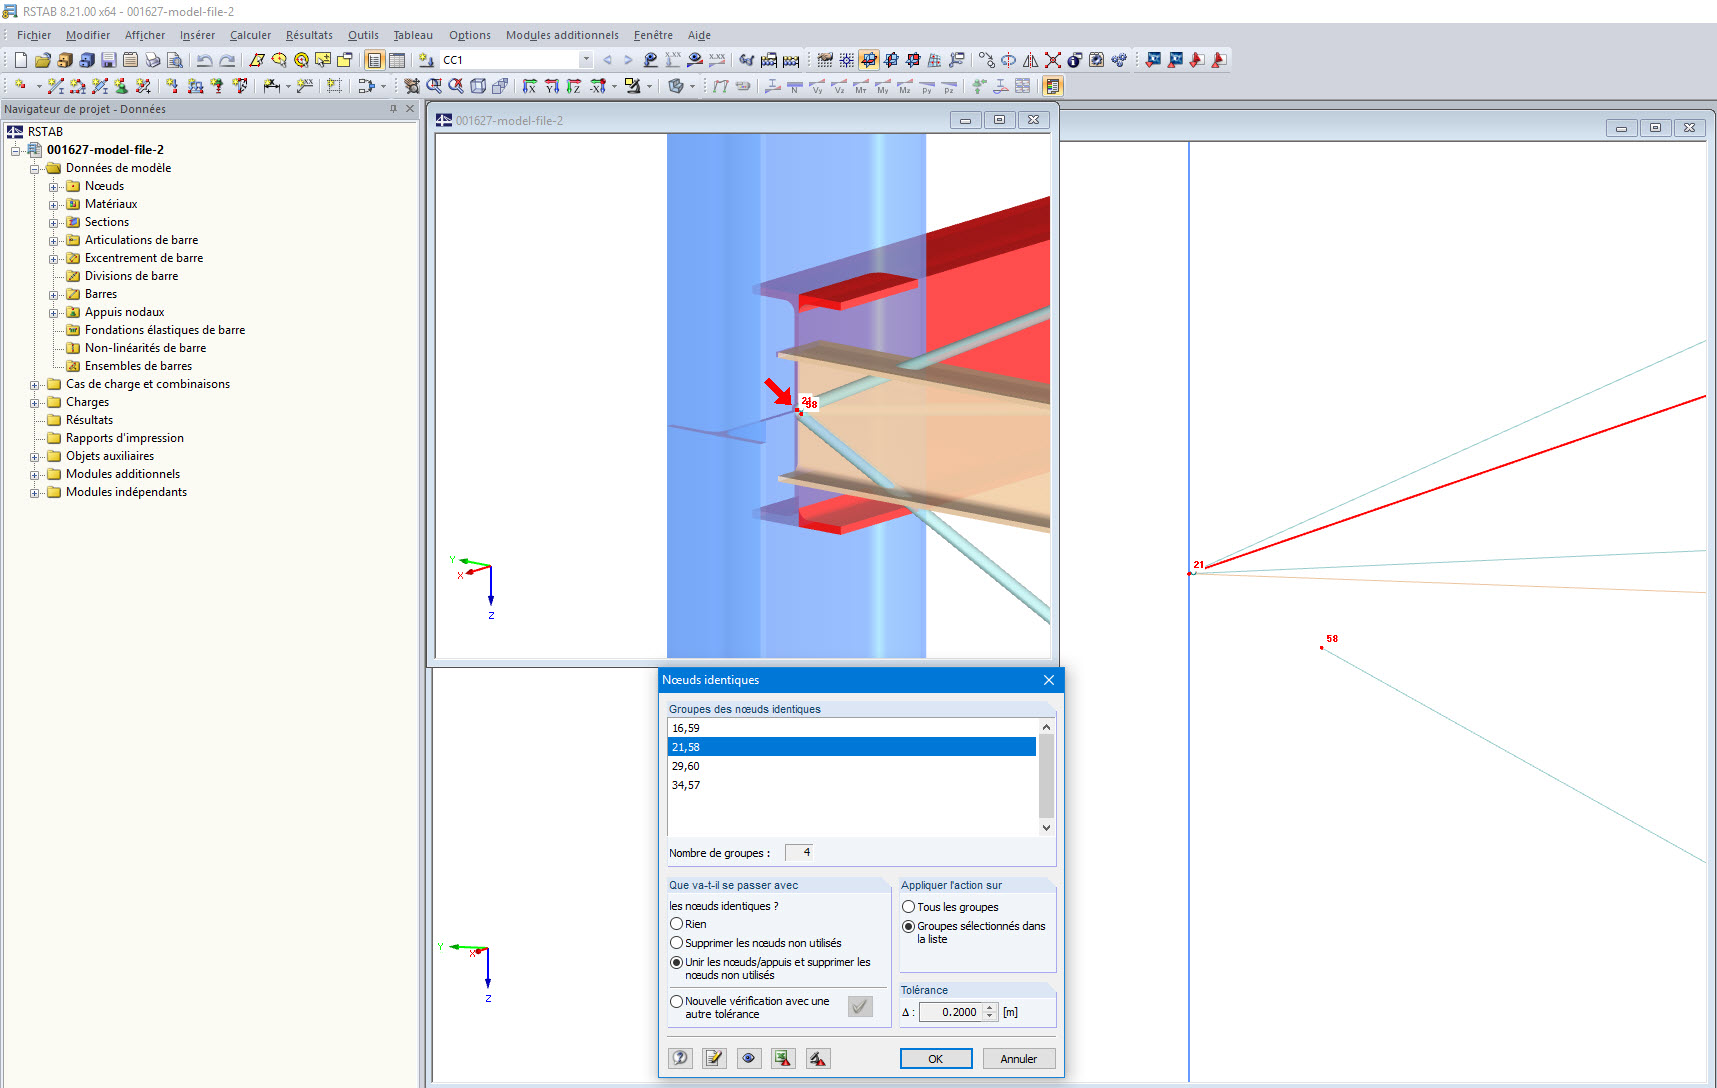Open the CC1 load case dropdown
The width and height of the screenshot is (1717, 1088).
pyautogui.click(x=586, y=60)
